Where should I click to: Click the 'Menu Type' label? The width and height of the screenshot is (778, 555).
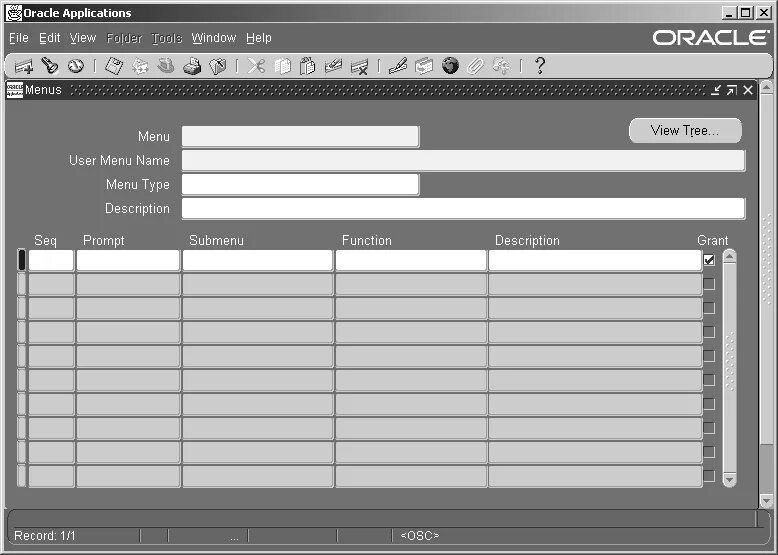click(x=137, y=185)
